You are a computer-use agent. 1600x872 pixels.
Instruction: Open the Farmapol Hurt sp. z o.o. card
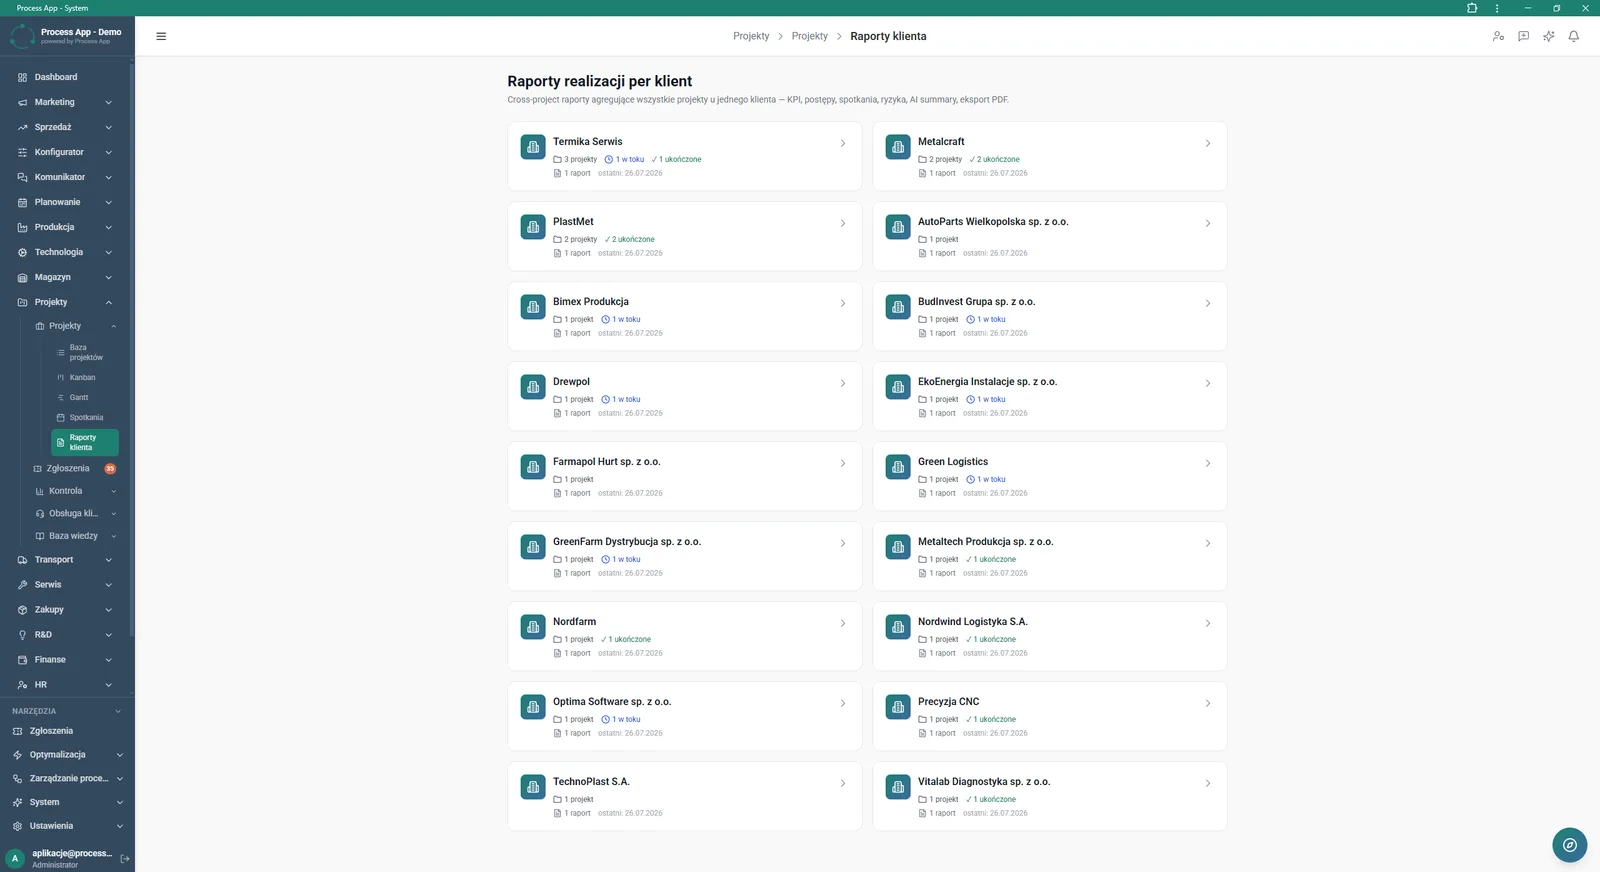click(x=684, y=476)
